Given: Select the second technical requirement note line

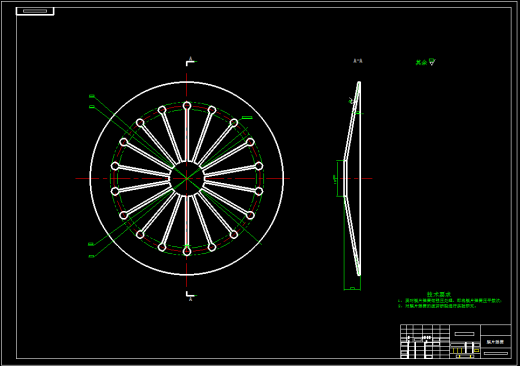Looking at the screenshot, I should 437,306.
